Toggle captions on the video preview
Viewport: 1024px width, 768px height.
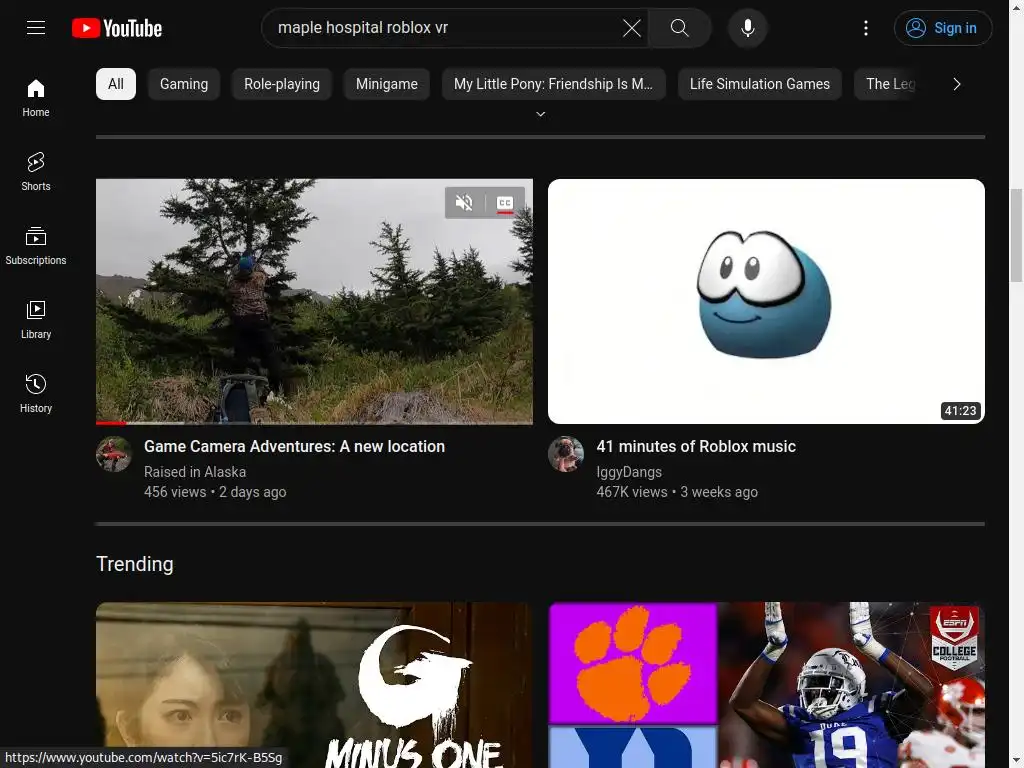click(505, 202)
